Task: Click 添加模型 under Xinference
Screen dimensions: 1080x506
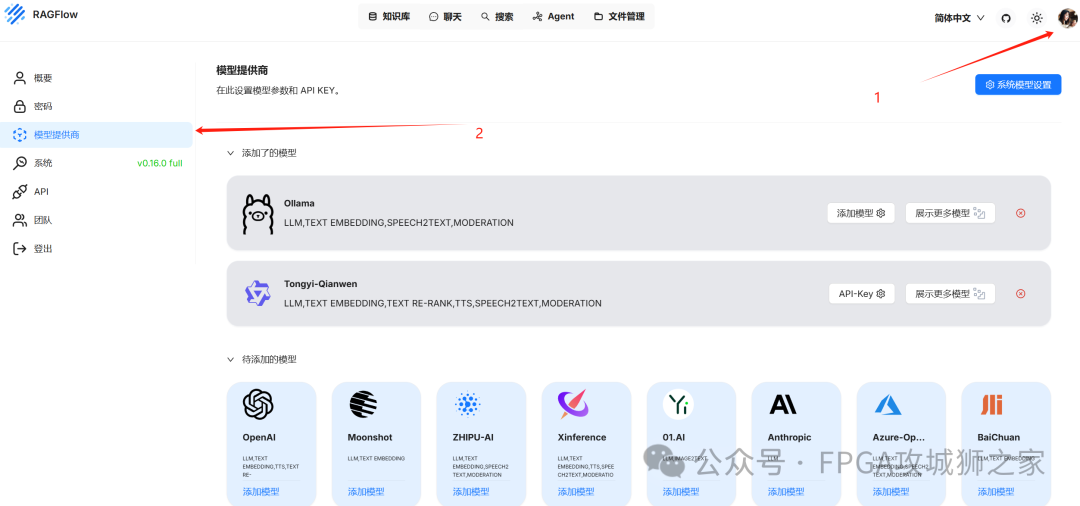Action: [x=576, y=492]
